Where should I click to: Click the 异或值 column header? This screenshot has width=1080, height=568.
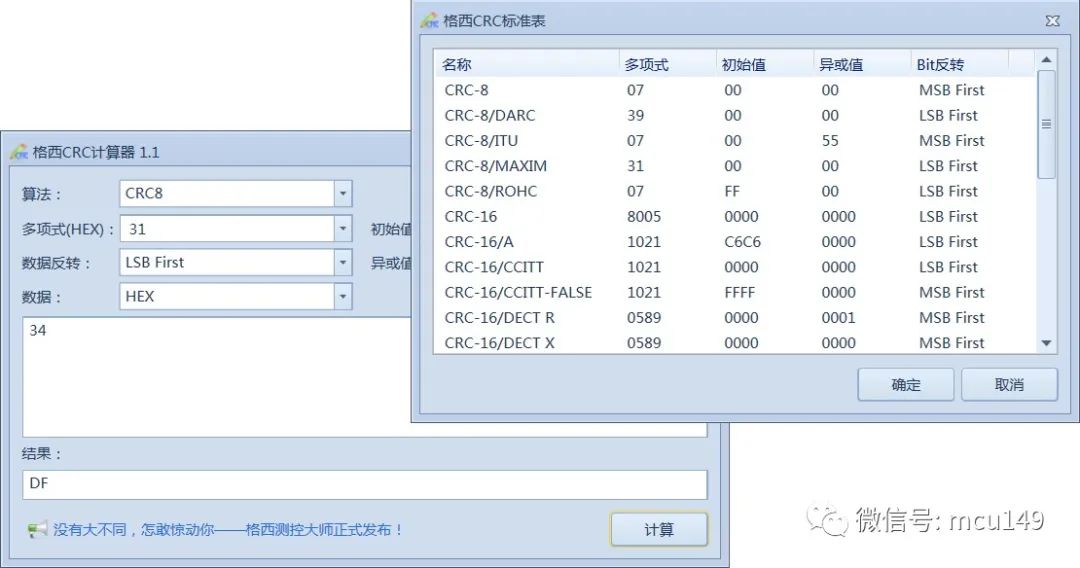[x=862, y=64]
